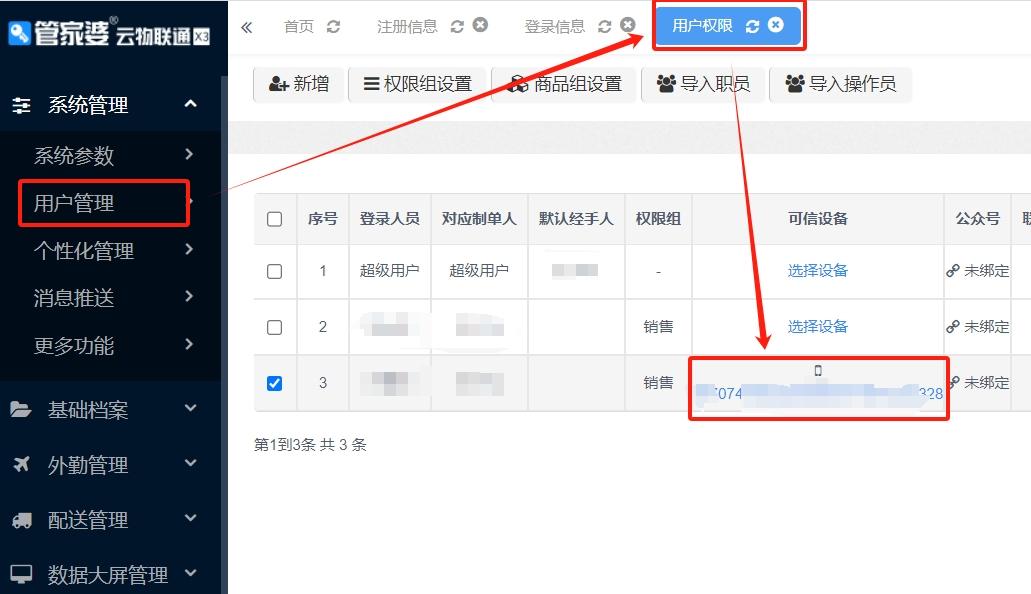Click 选择设备 link in row 2

point(818,326)
